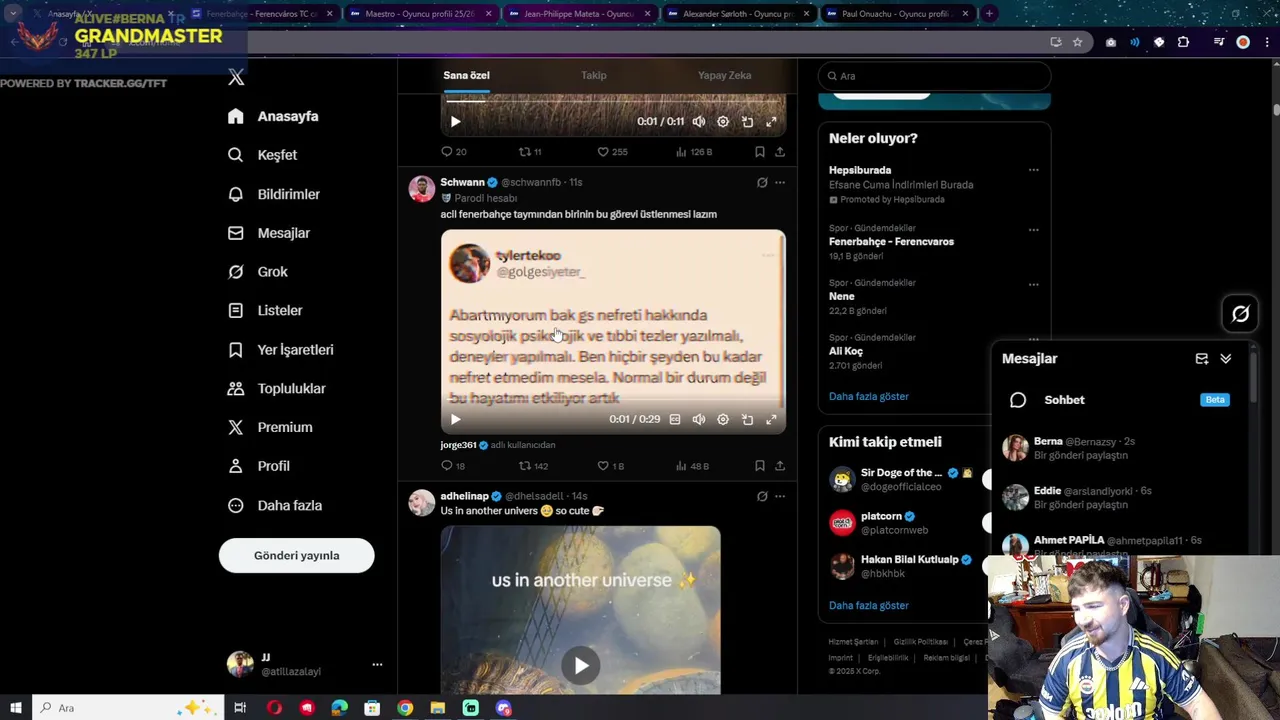This screenshot has height=720, width=1280.
Task: Open Sohbet beta chat
Action: click(x=1120, y=400)
